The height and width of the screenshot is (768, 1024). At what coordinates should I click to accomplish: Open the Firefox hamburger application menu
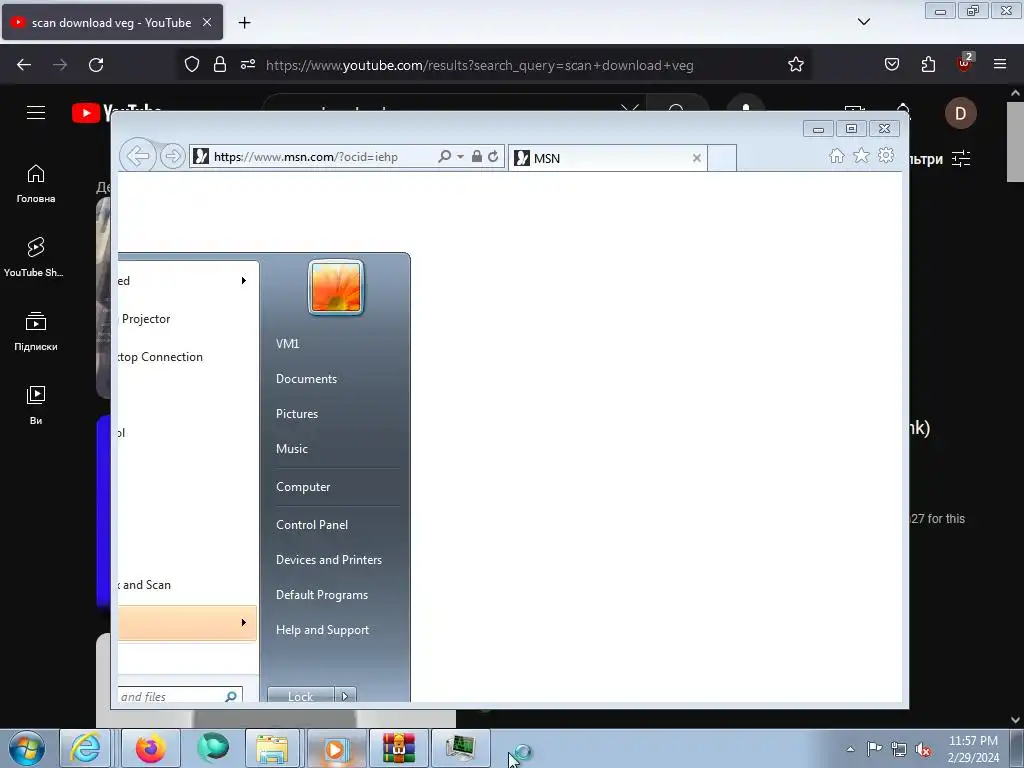pyautogui.click(x=1000, y=64)
